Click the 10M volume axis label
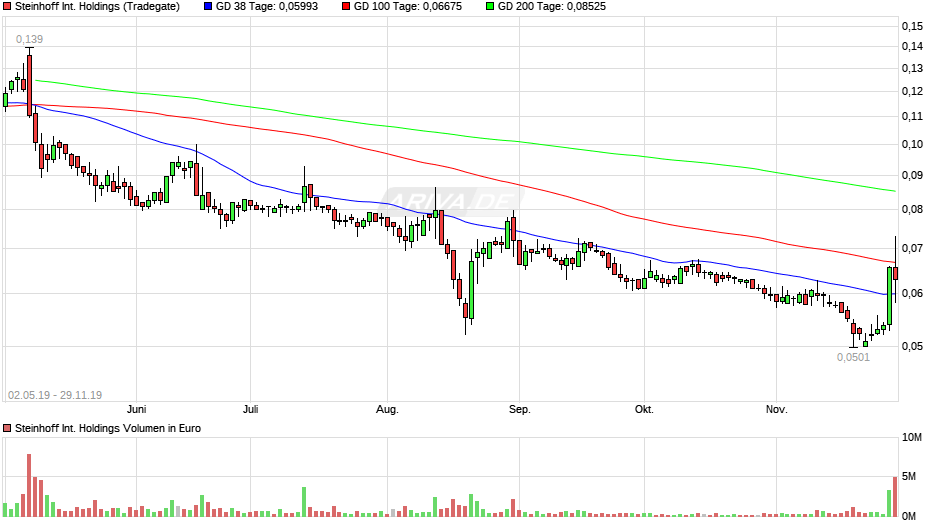Screen dimensions: 940x526 coord(912,437)
